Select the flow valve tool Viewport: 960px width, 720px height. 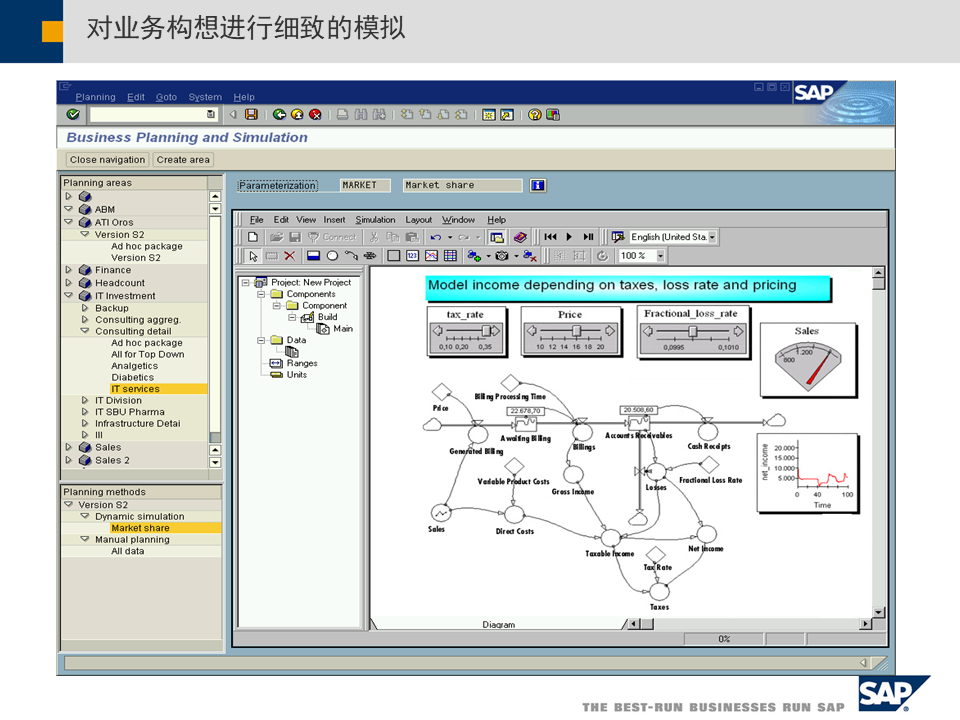pyautogui.click(x=370, y=256)
